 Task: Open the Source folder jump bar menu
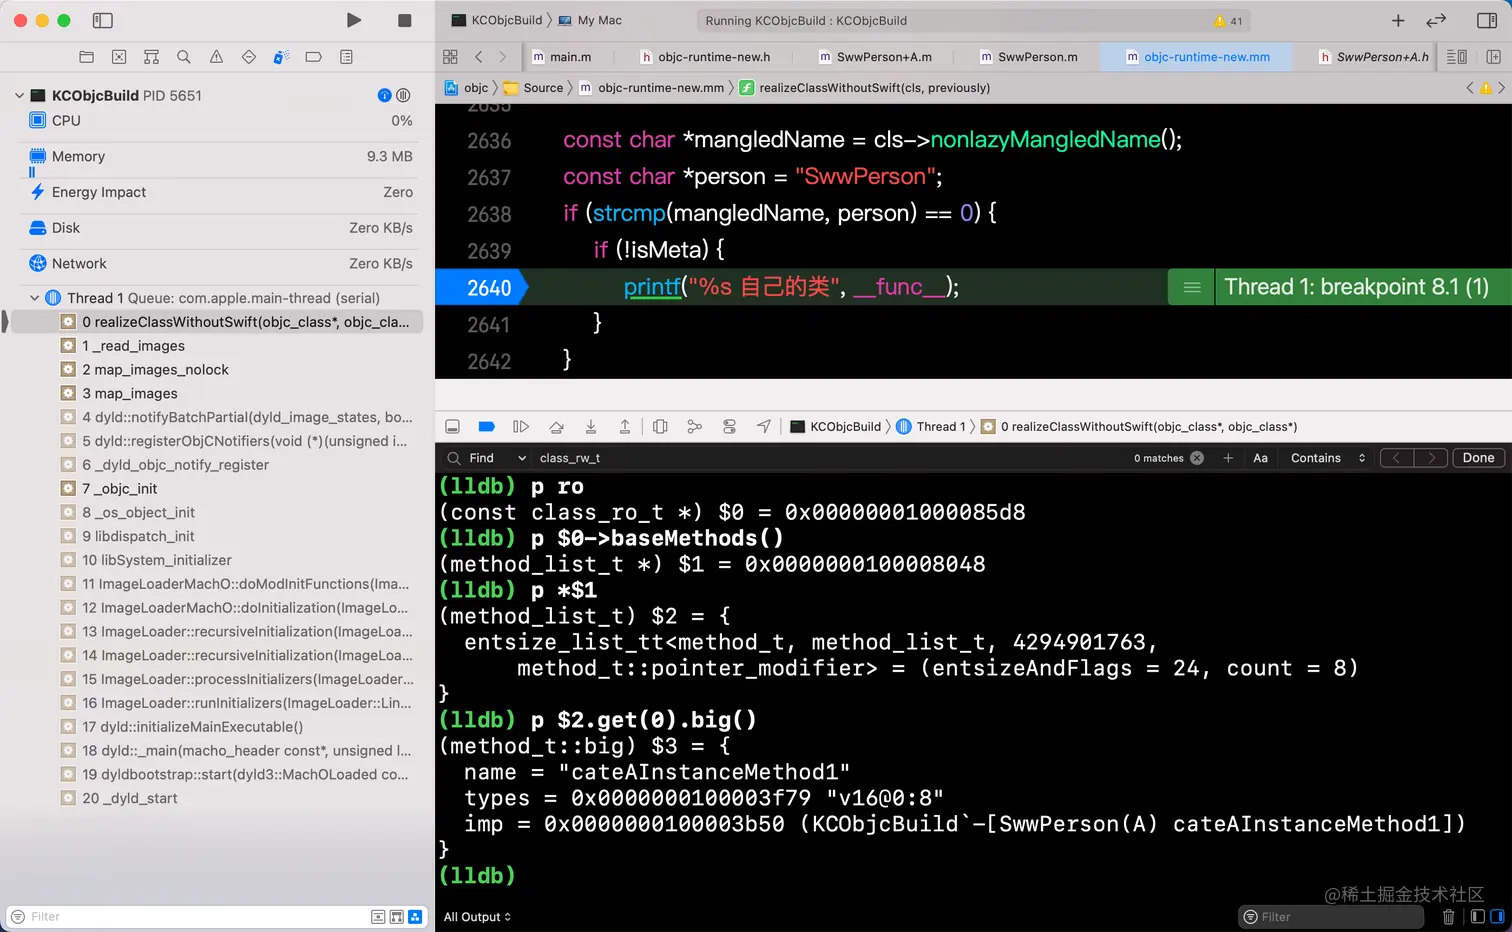(534, 88)
